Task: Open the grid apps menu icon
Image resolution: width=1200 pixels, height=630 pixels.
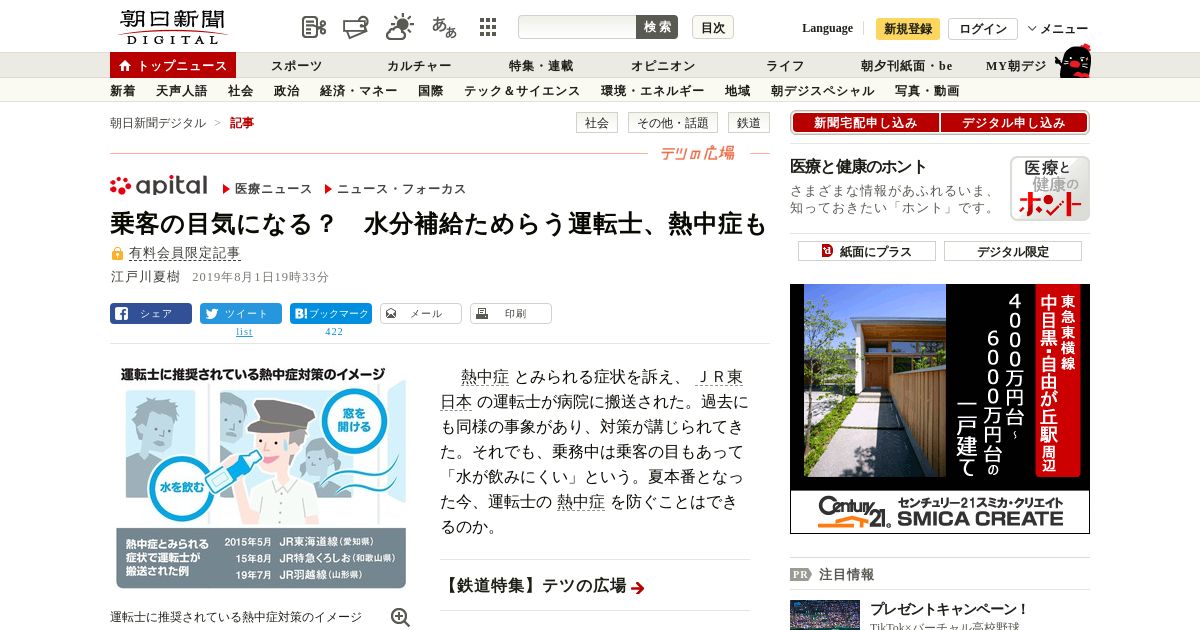Action: [488, 27]
